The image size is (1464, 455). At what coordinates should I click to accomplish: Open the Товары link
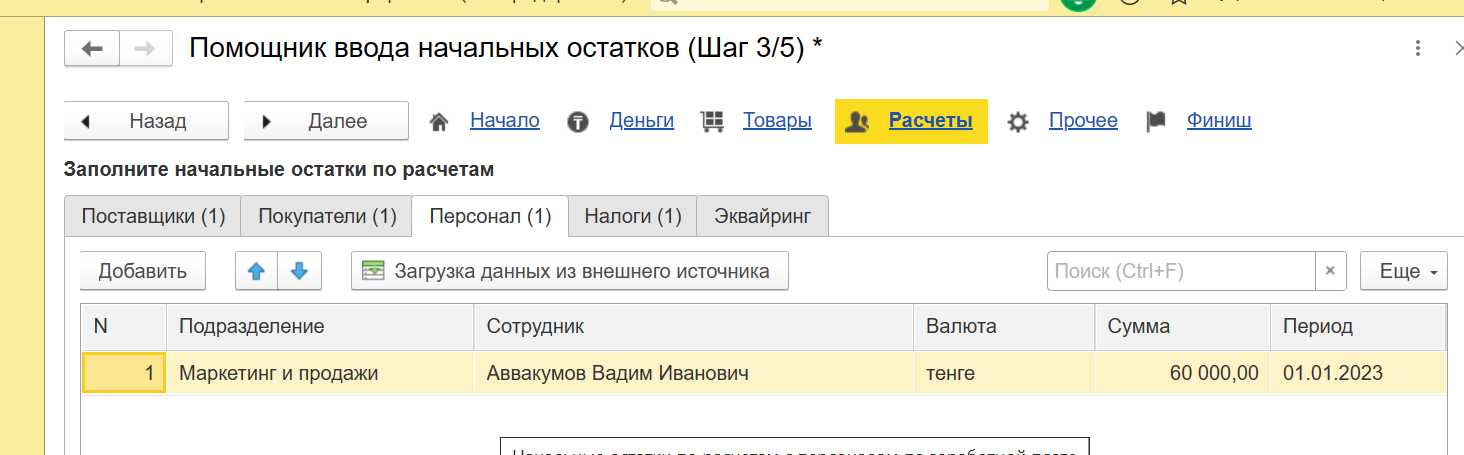click(x=777, y=121)
